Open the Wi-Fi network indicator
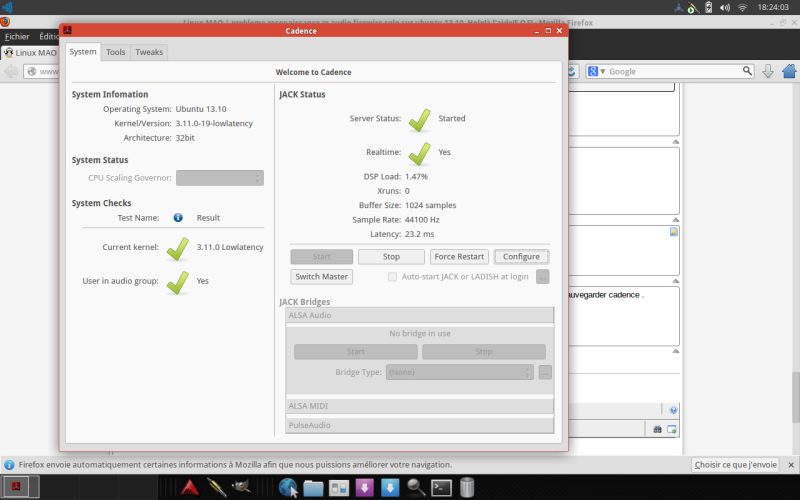This screenshot has height=500, width=800. (x=742, y=7)
